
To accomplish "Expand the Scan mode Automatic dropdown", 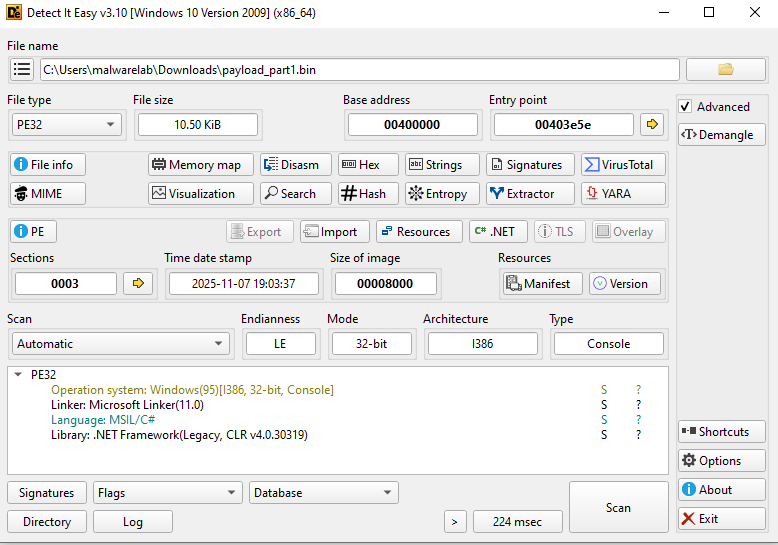I will (x=121, y=344).
